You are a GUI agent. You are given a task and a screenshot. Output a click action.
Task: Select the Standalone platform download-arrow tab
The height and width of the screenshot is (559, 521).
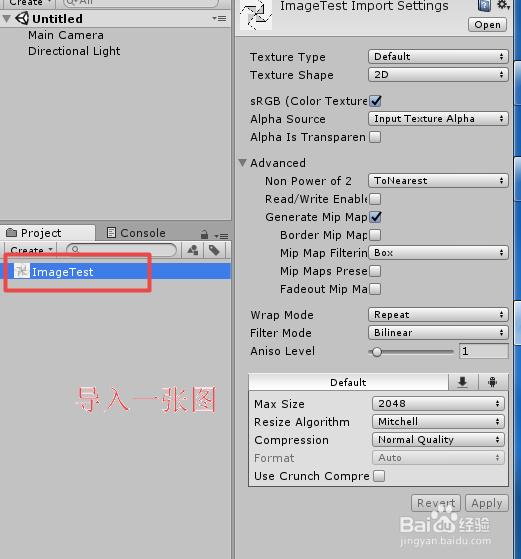coord(463,382)
